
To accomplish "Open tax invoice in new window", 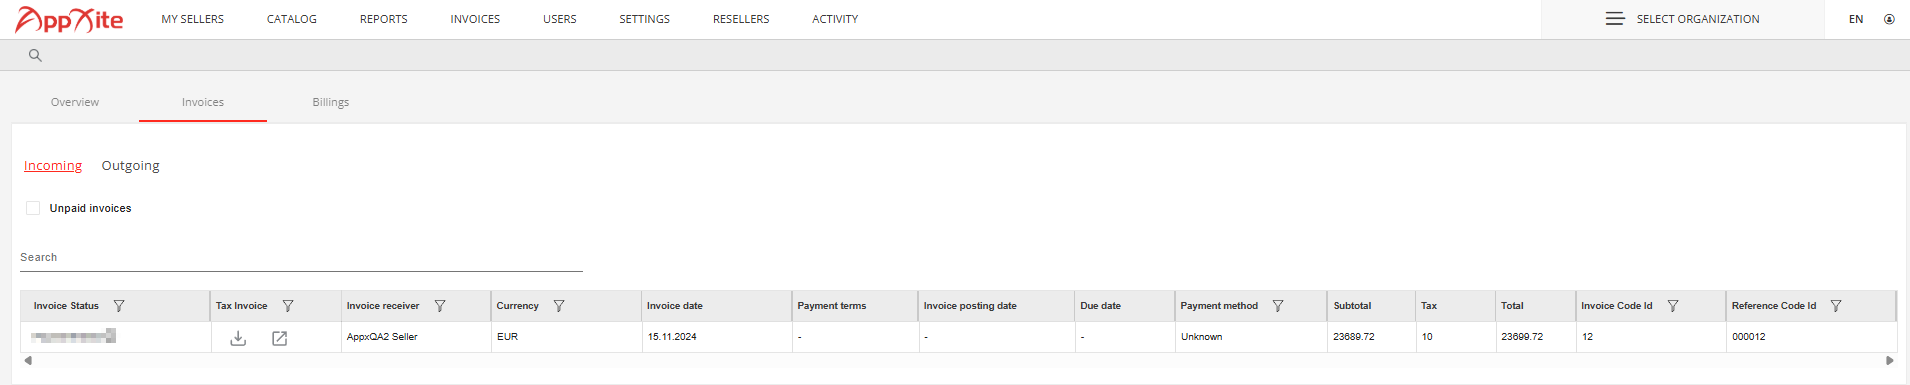I will pos(280,338).
